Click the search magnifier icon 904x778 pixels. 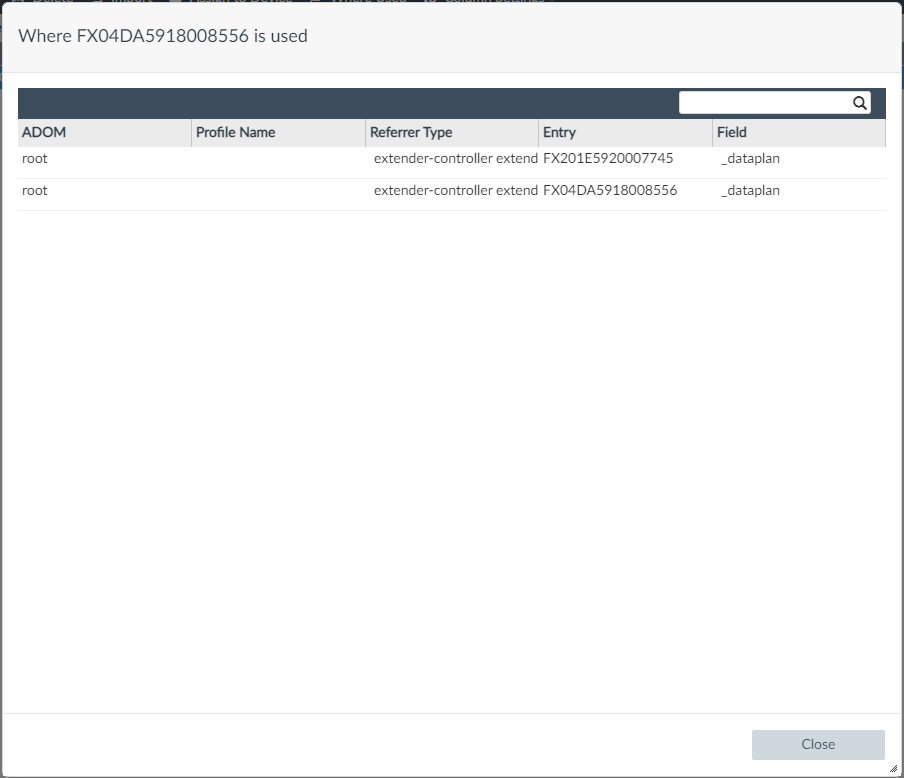[860, 103]
